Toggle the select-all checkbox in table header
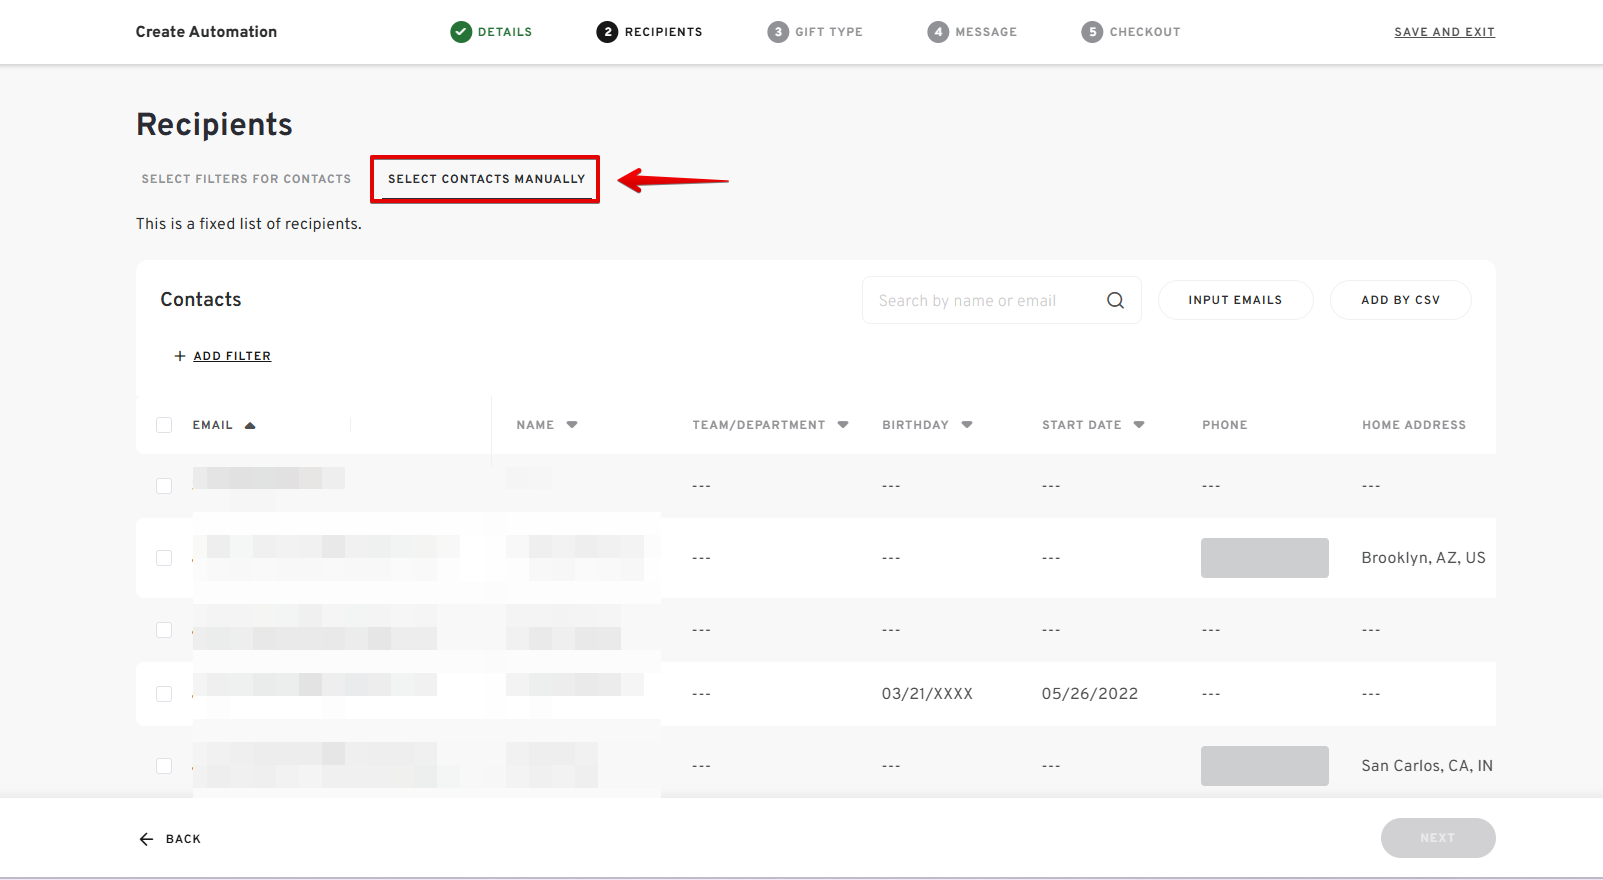Image resolution: width=1603 pixels, height=880 pixels. pos(164,425)
